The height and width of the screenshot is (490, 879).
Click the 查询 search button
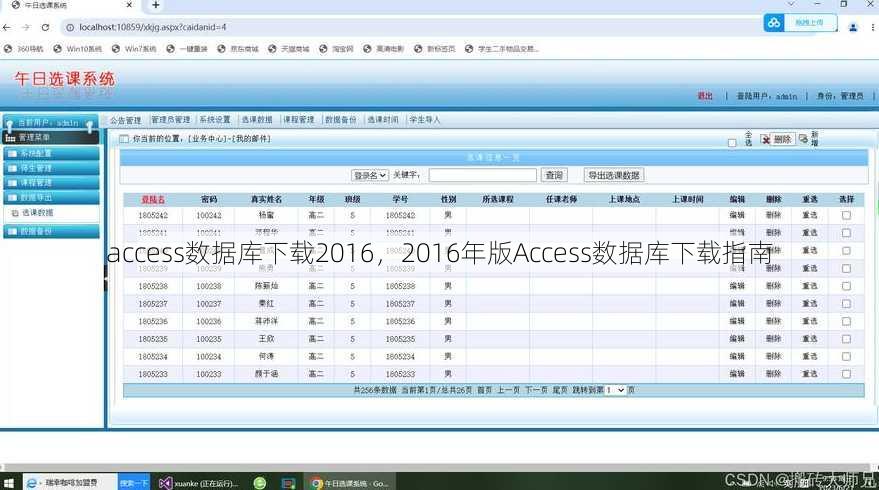554,175
